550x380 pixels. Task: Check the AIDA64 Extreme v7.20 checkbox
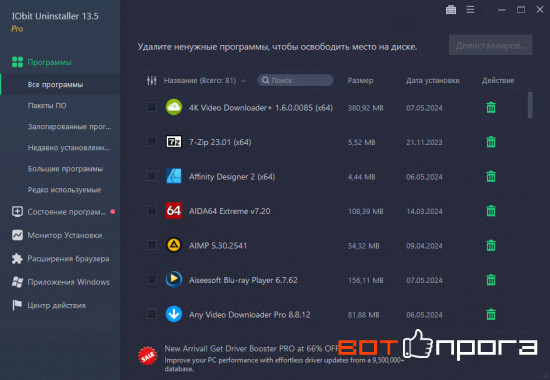152,211
